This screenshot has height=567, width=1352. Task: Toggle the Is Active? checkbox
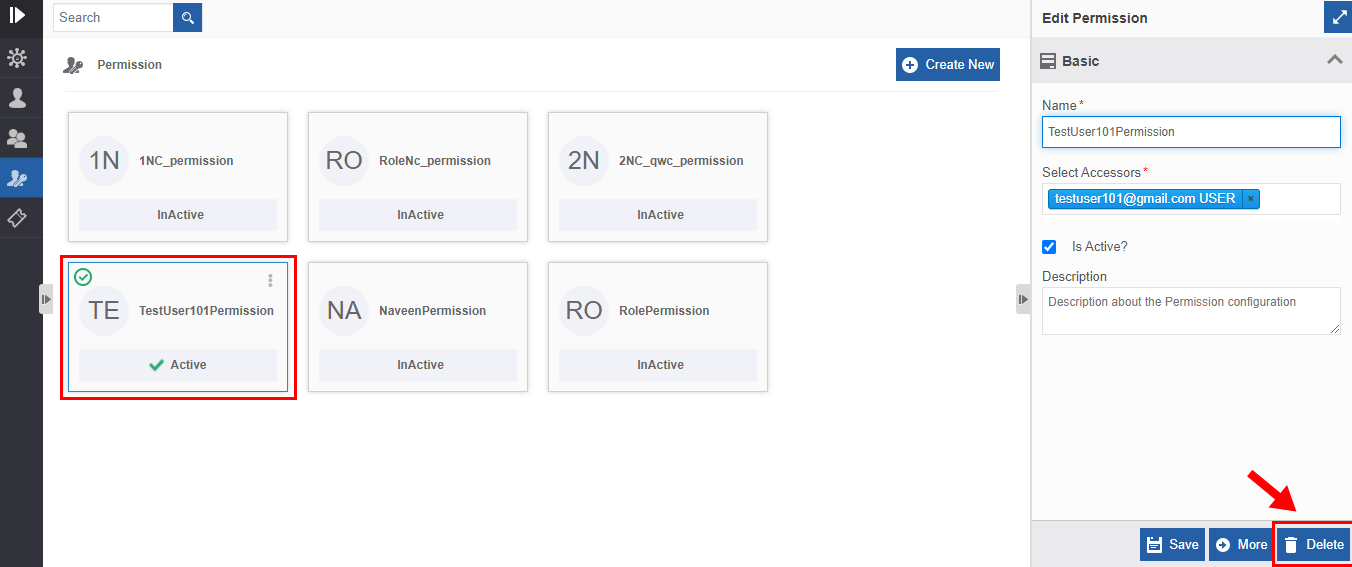point(1049,247)
